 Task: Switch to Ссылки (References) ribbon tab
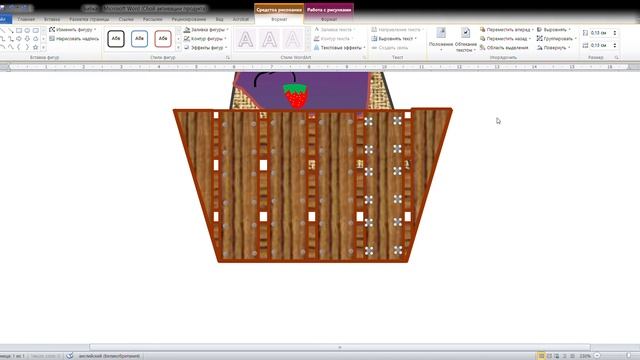(126, 19)
